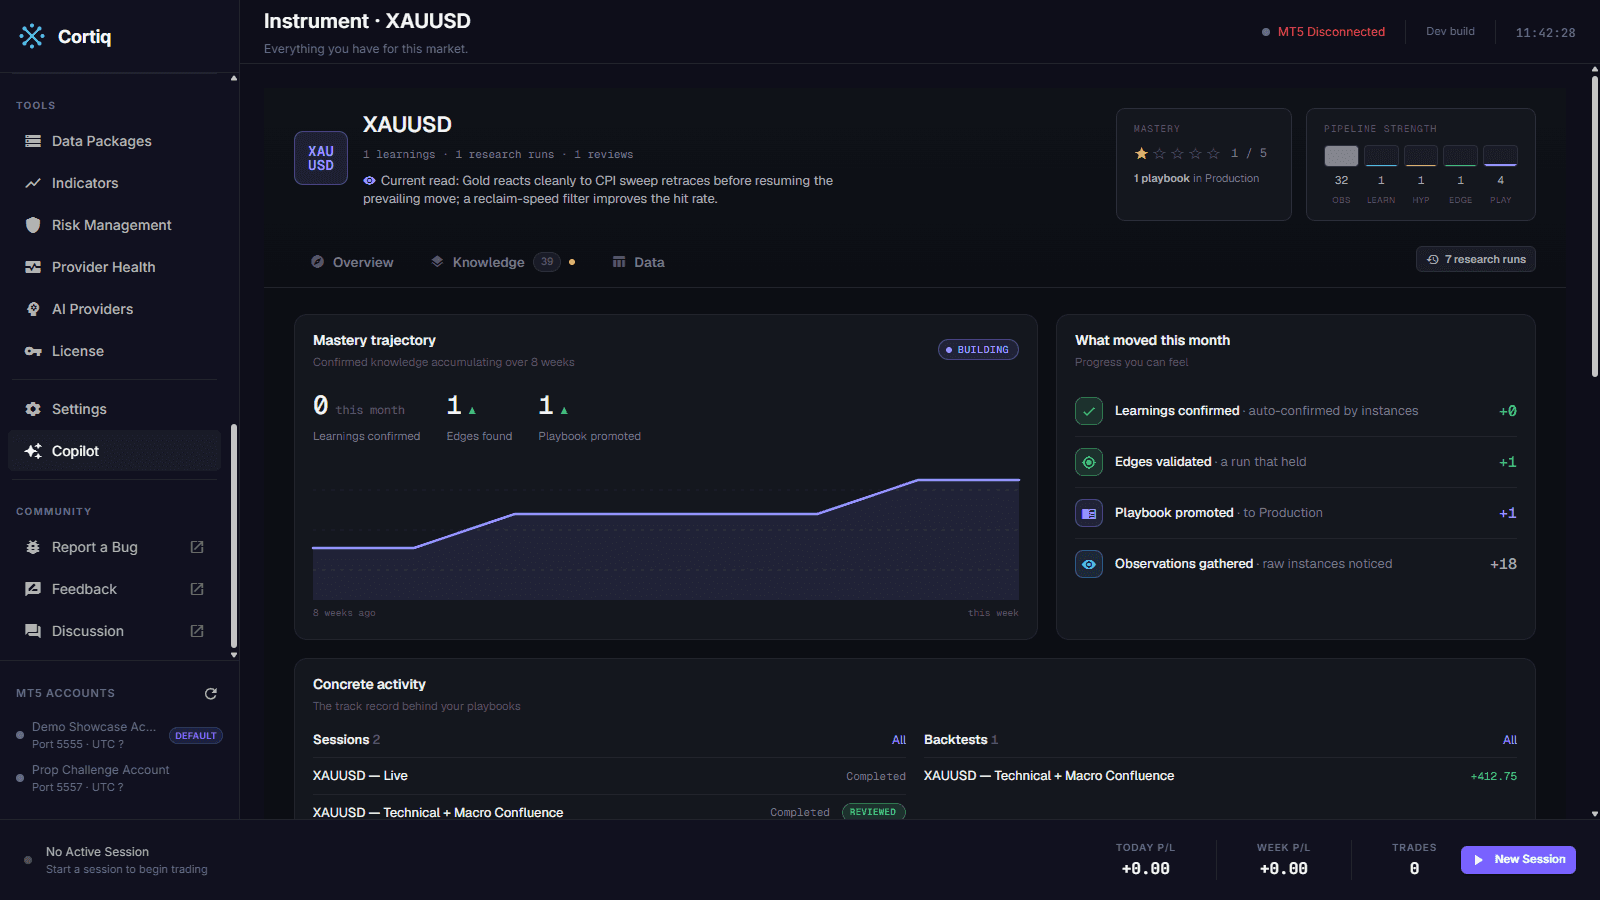The width and height of the screenshot is (1600, 900).
Task: Click OBS pipeline strength bar
Action: 1341,156
